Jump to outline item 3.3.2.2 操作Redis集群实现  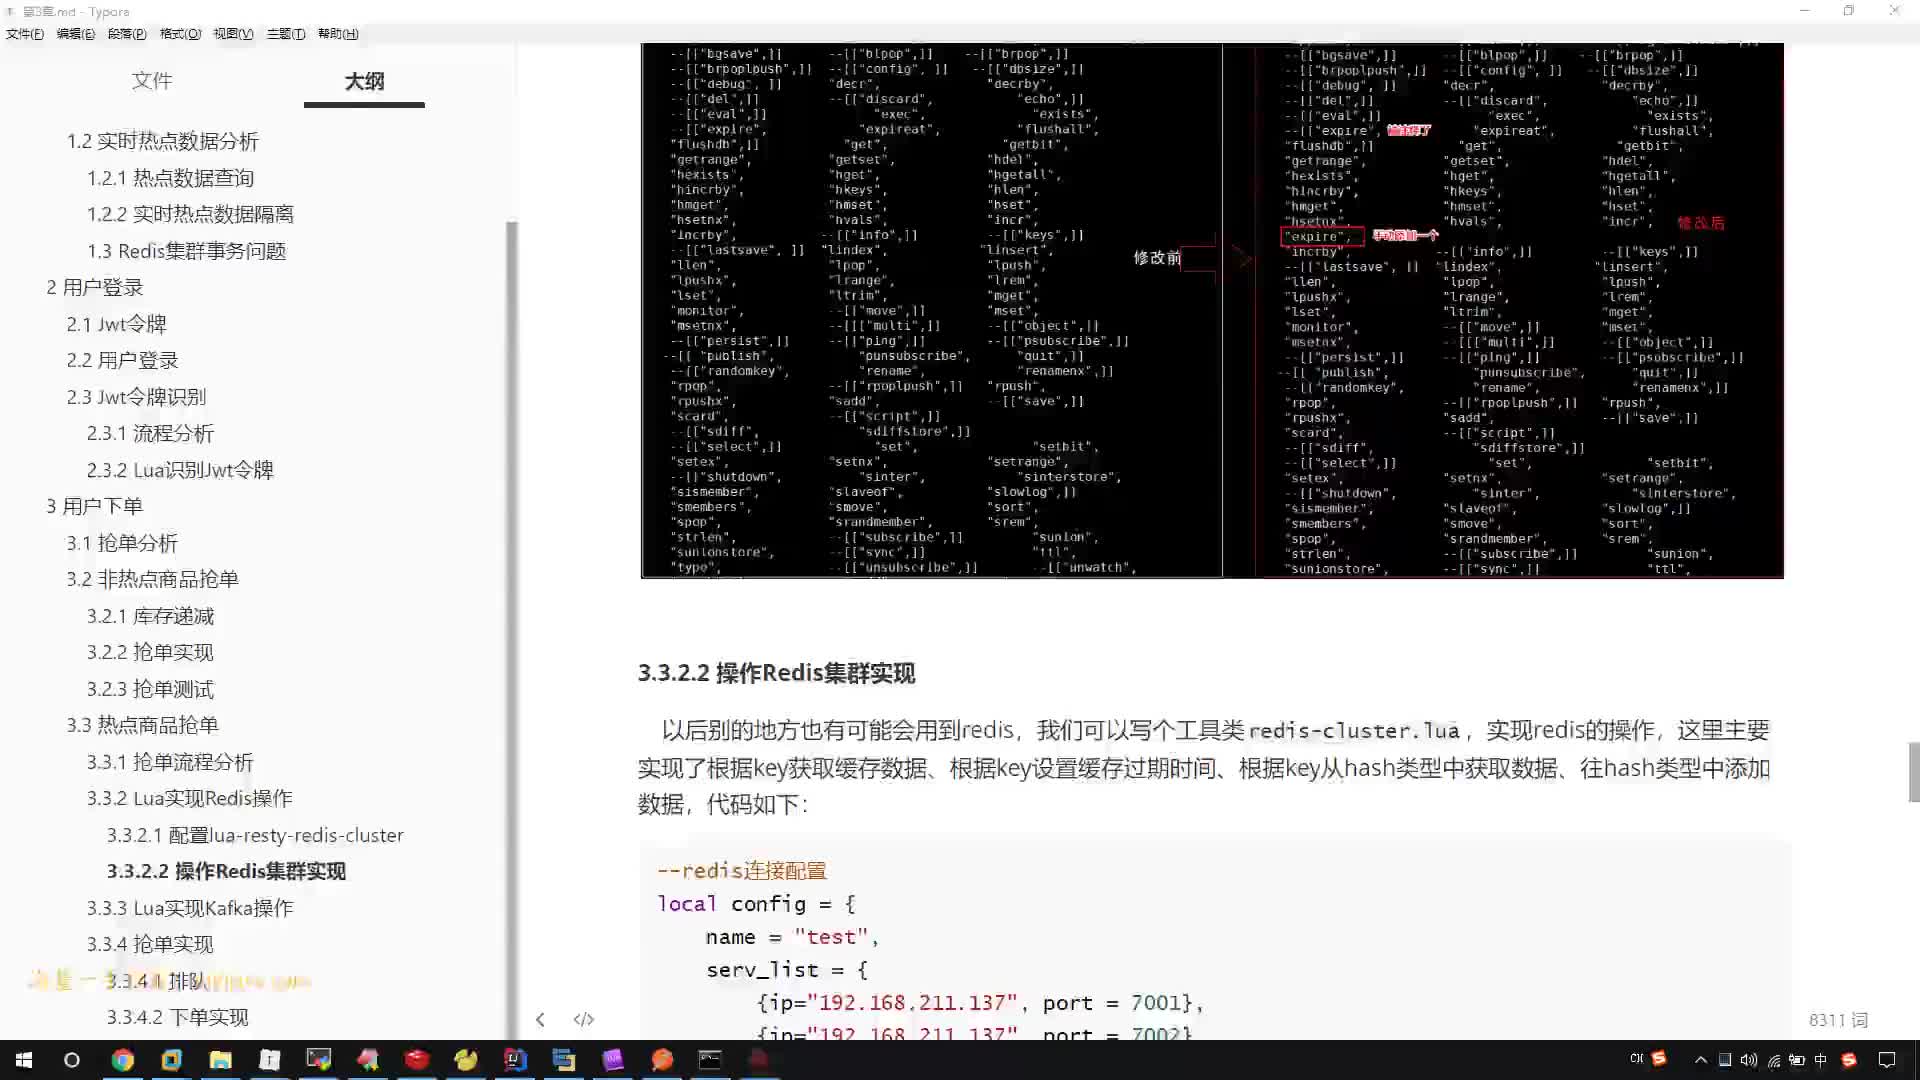coord(226,871)
